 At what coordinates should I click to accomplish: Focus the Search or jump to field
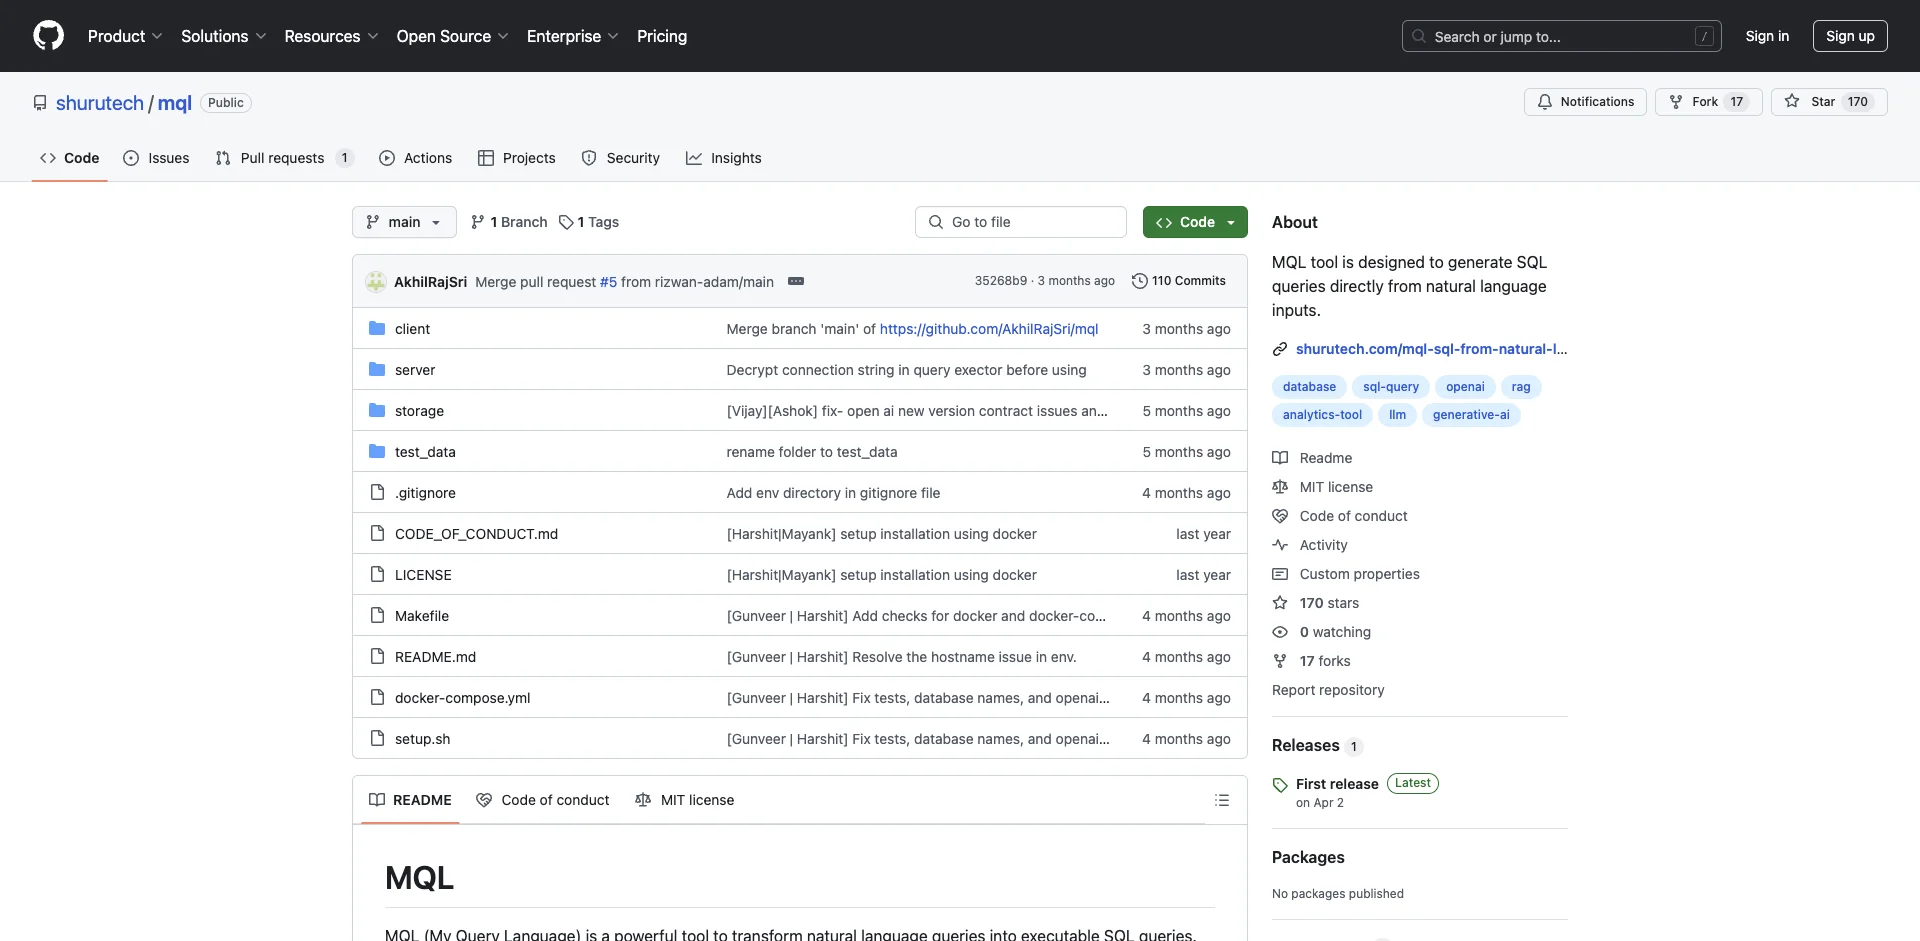pyautogui.click(x=1562, y=36)
